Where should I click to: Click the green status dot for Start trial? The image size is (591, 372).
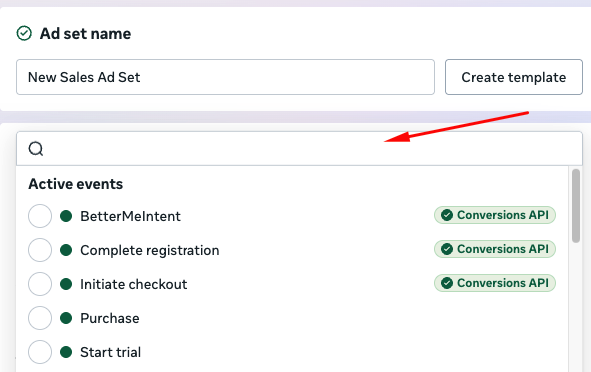pos(66,352)
